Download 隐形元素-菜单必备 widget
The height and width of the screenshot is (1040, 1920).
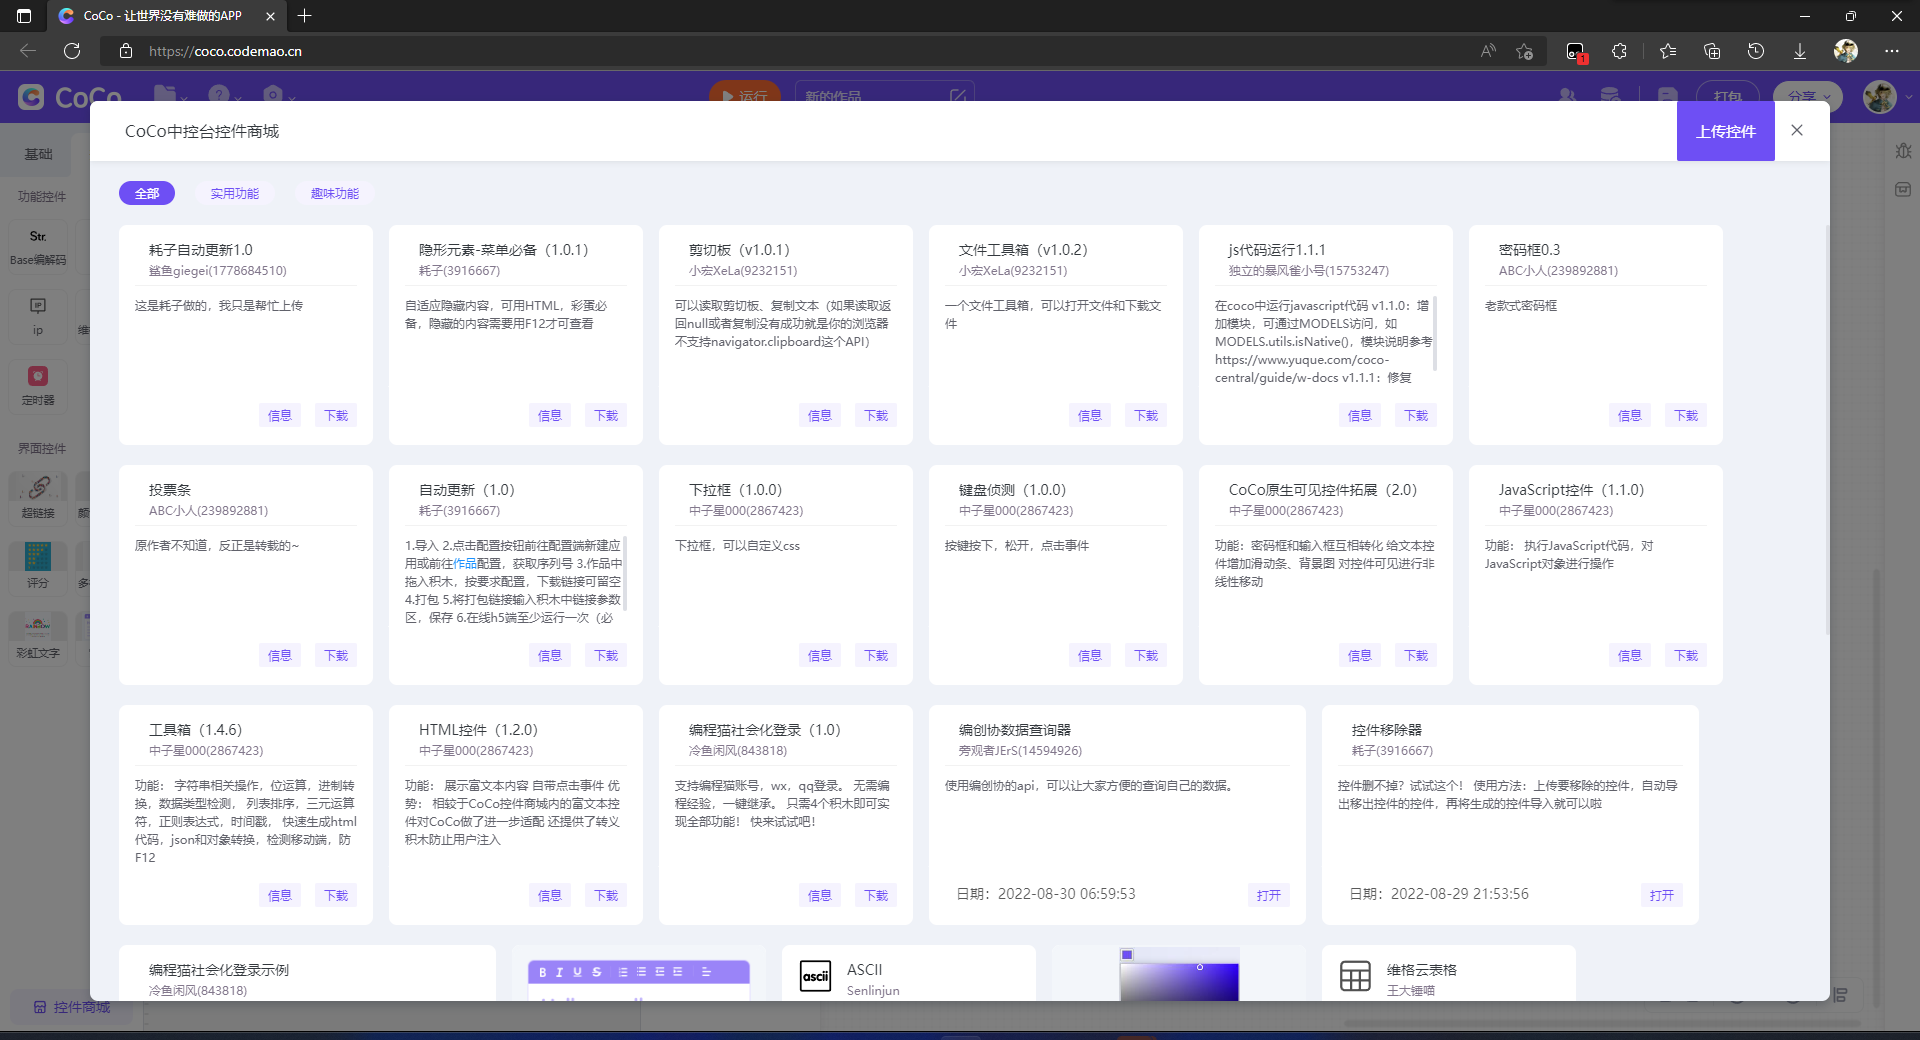606,415
